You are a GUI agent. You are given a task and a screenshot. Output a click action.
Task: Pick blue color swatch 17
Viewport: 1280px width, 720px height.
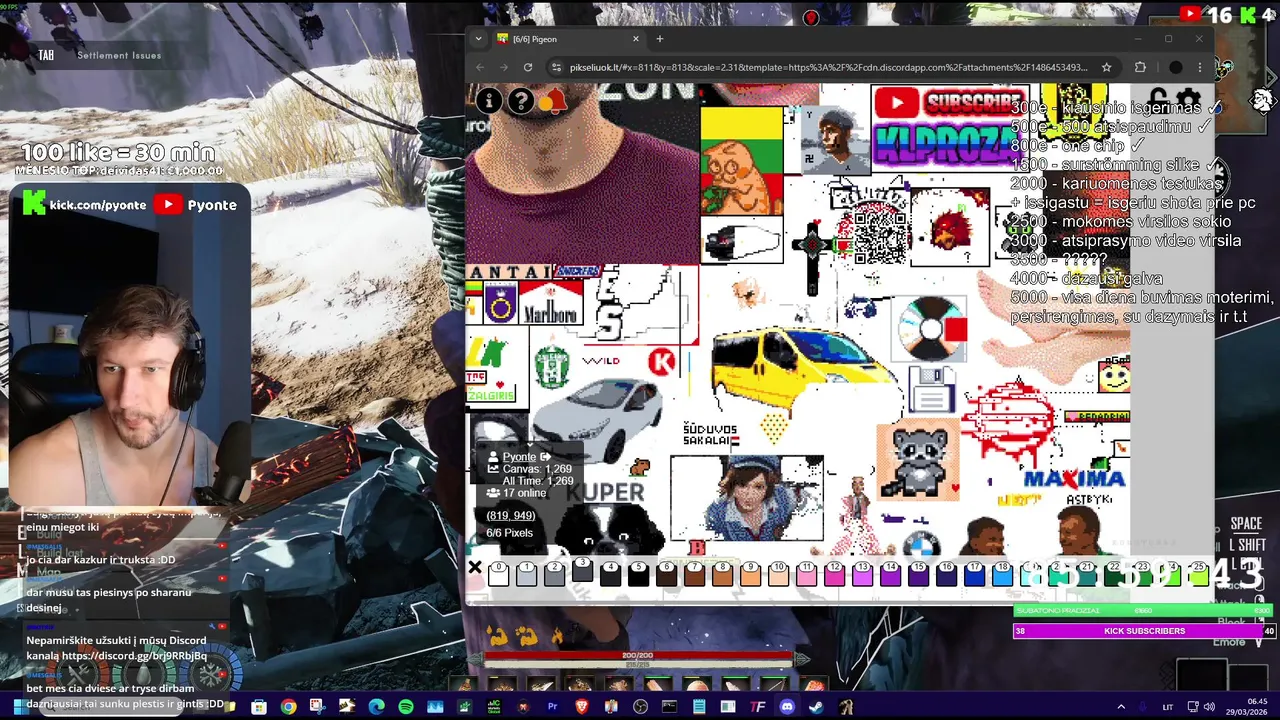[974, 573]
